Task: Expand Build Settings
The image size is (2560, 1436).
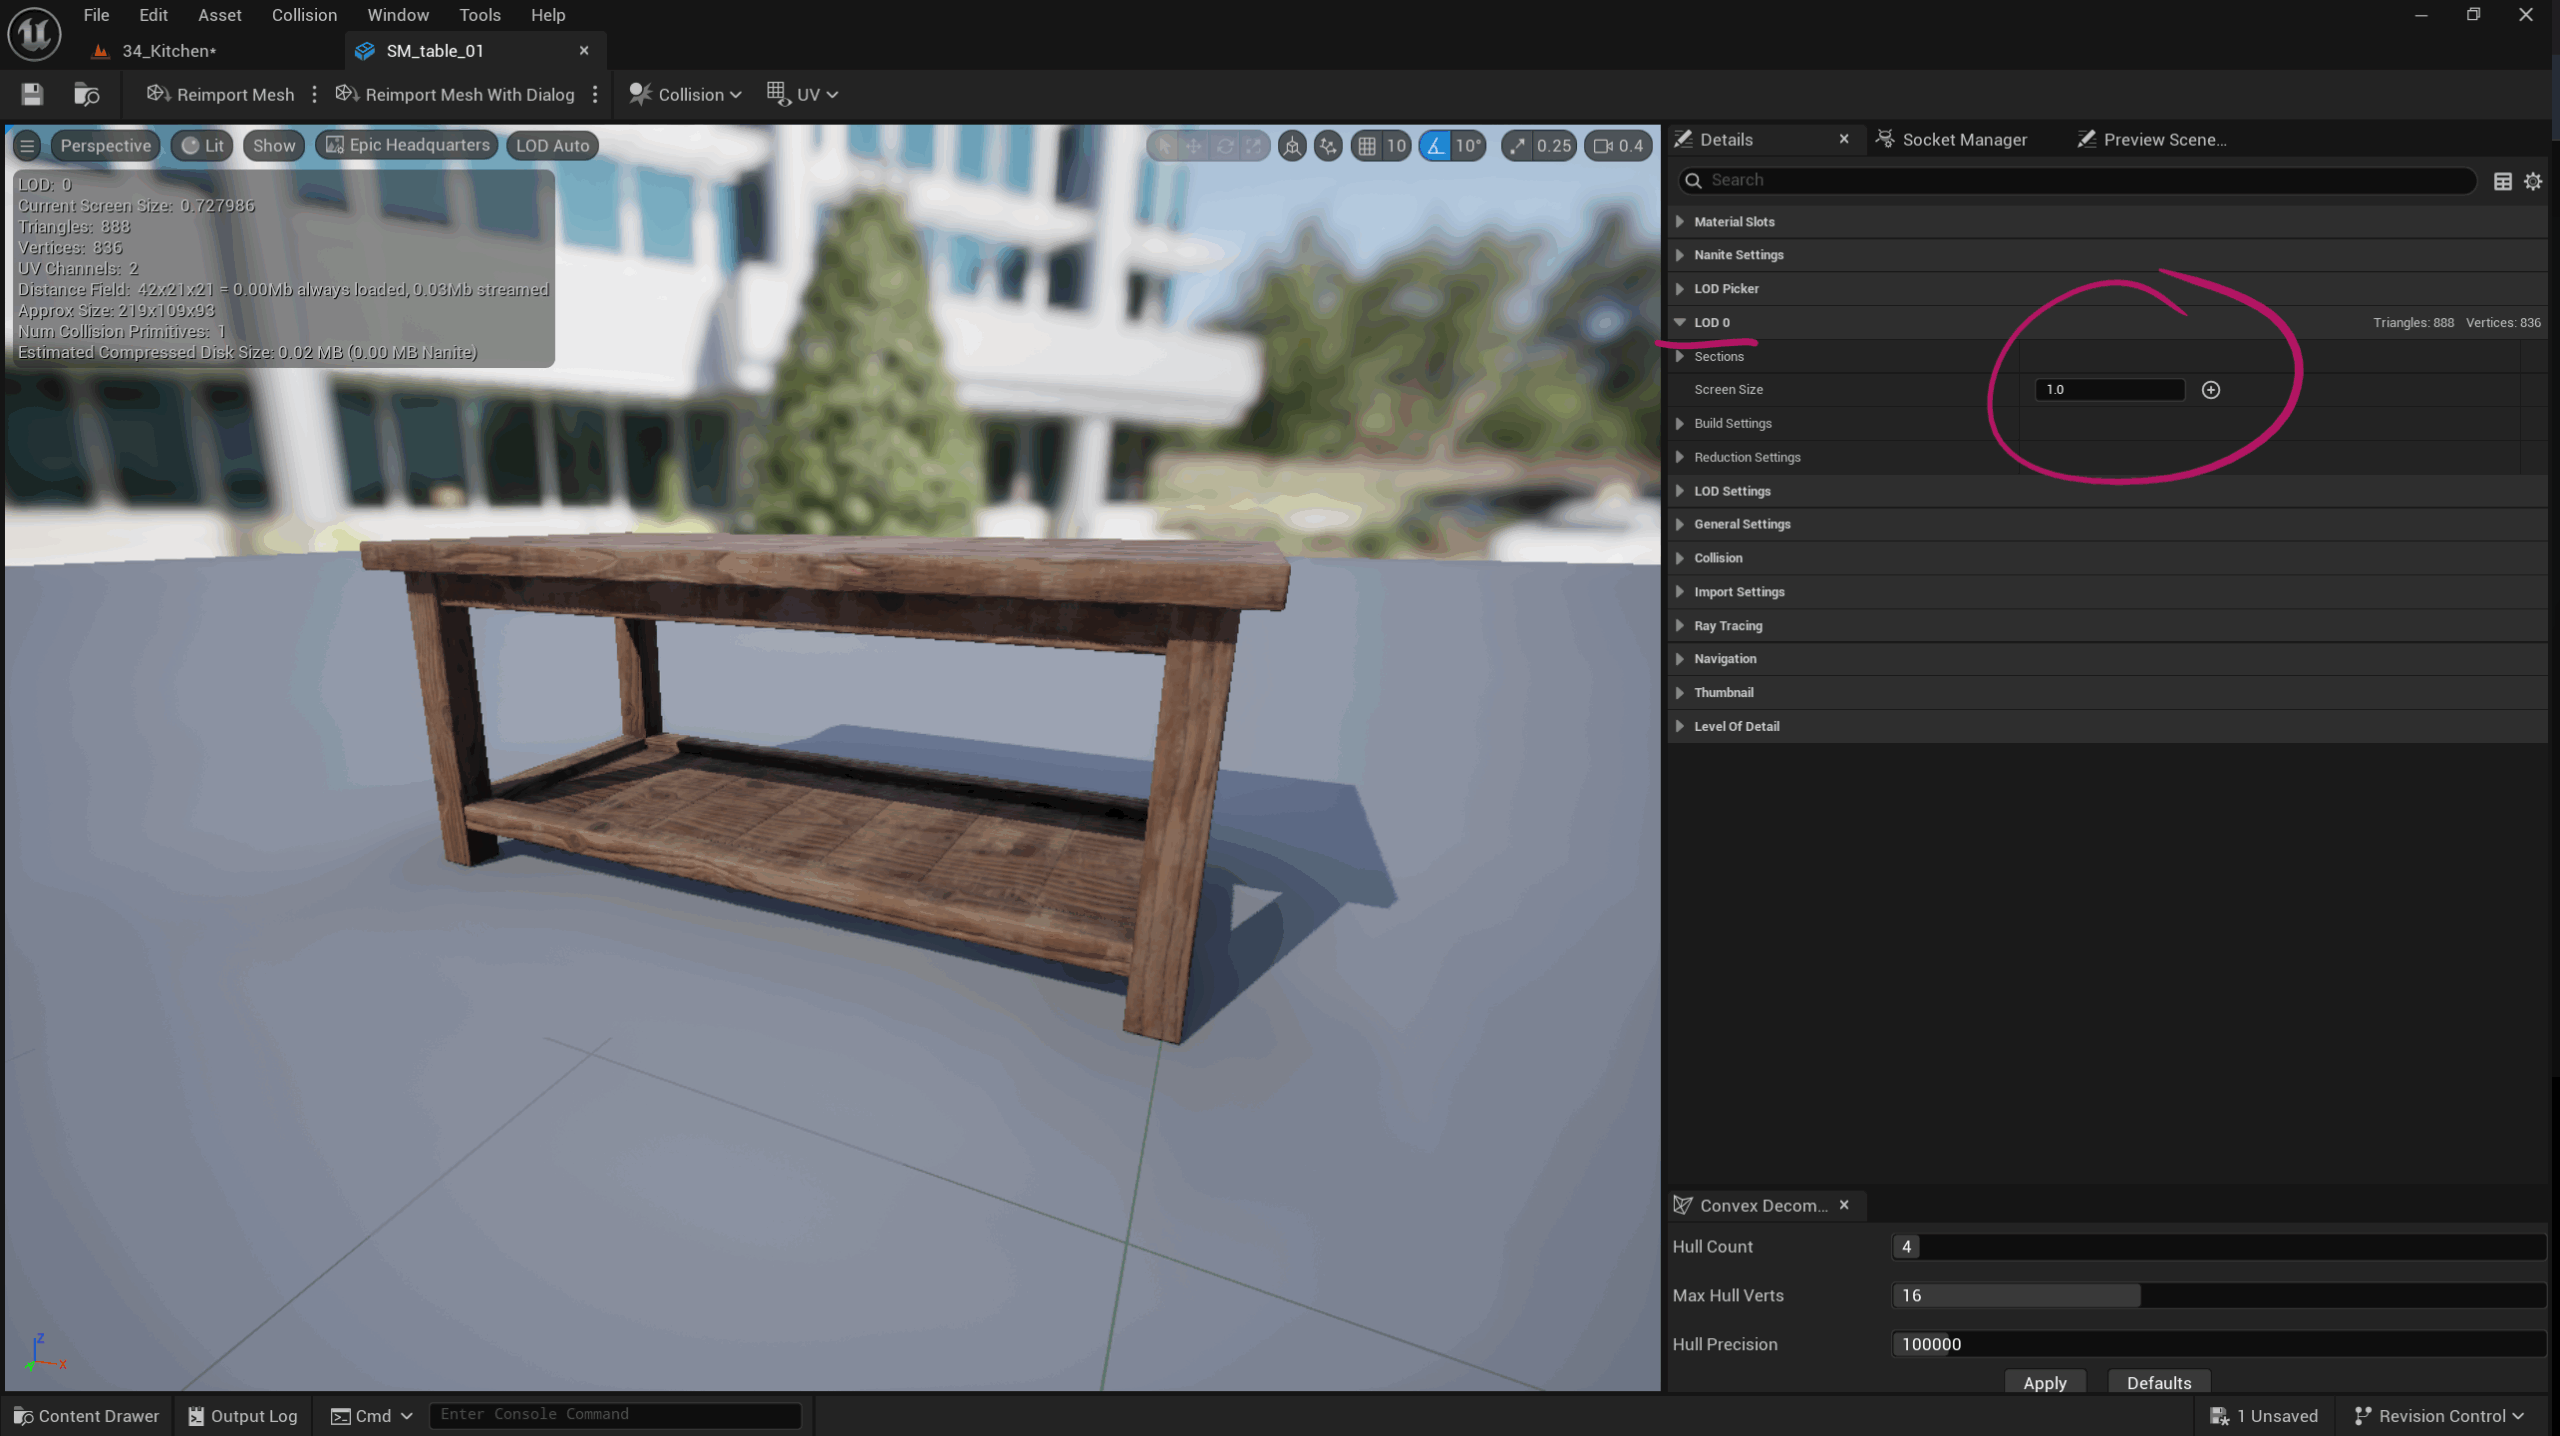Action: pyautogui.click(x=1680, y=424)
